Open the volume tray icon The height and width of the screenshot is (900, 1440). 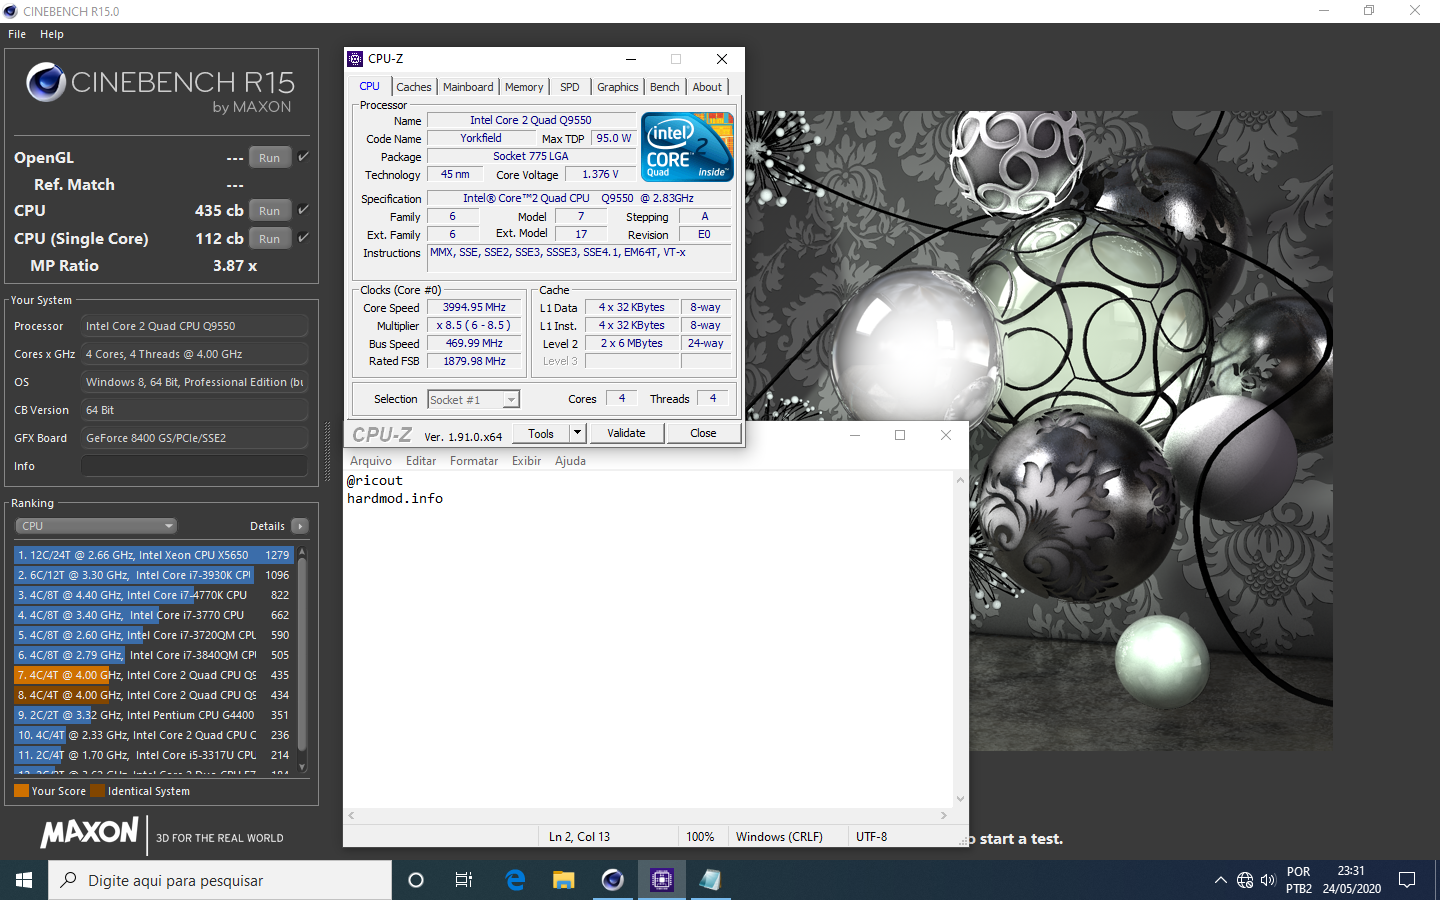pyautogui.click(x=1268, y=880)
